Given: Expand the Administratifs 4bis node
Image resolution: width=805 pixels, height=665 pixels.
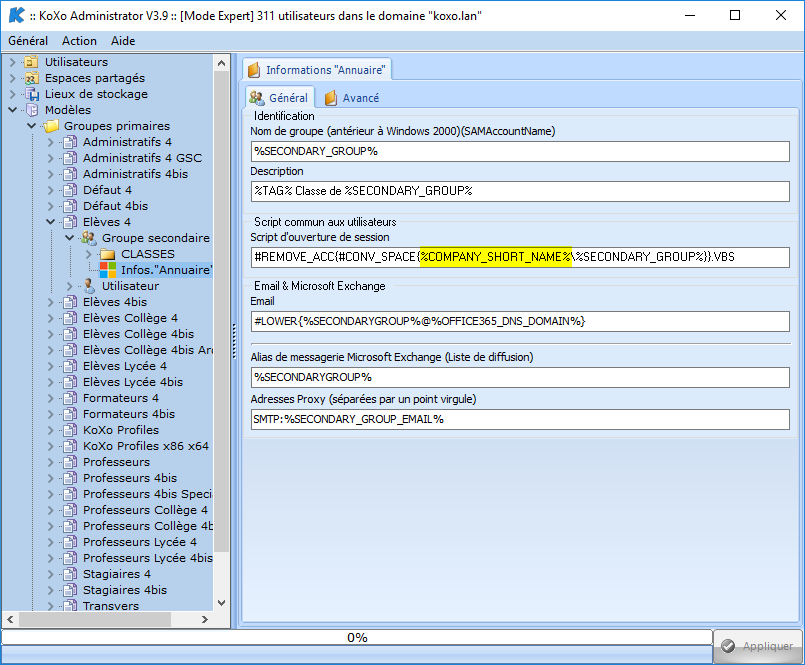Looking at the screenshot, I should point(51,174).
